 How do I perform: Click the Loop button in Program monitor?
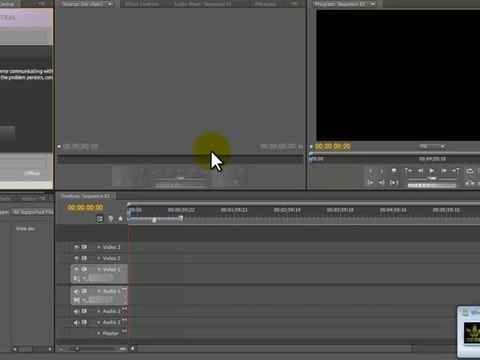470,171
